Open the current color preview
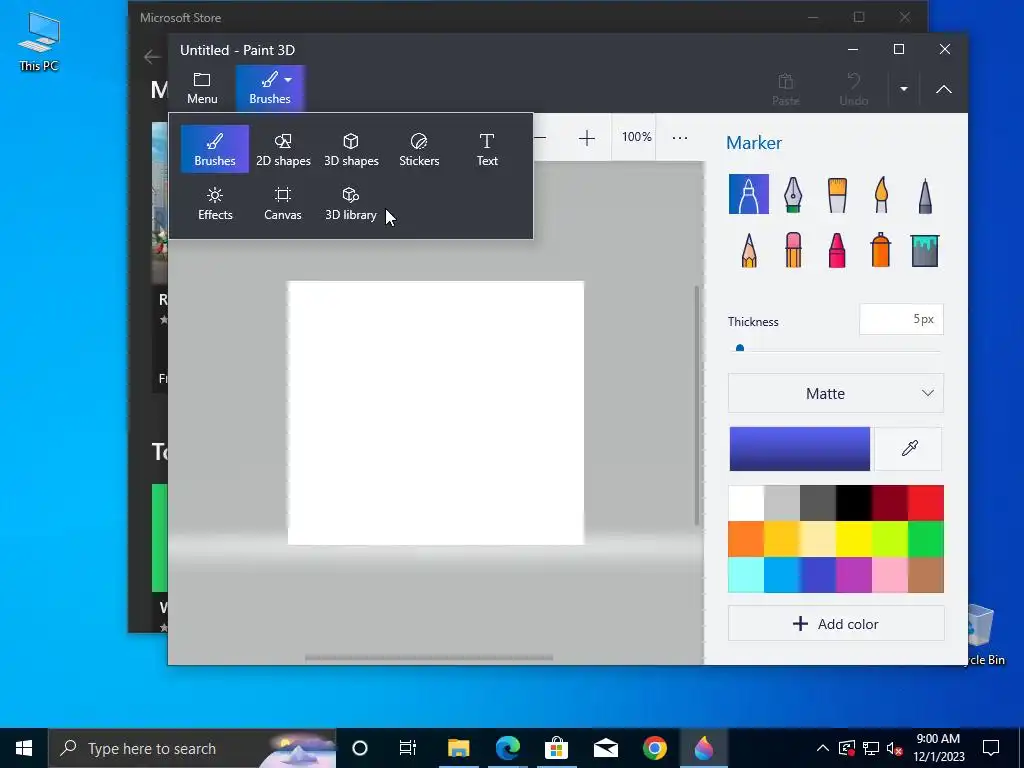 pyautogui.click(x=799, y=449)
